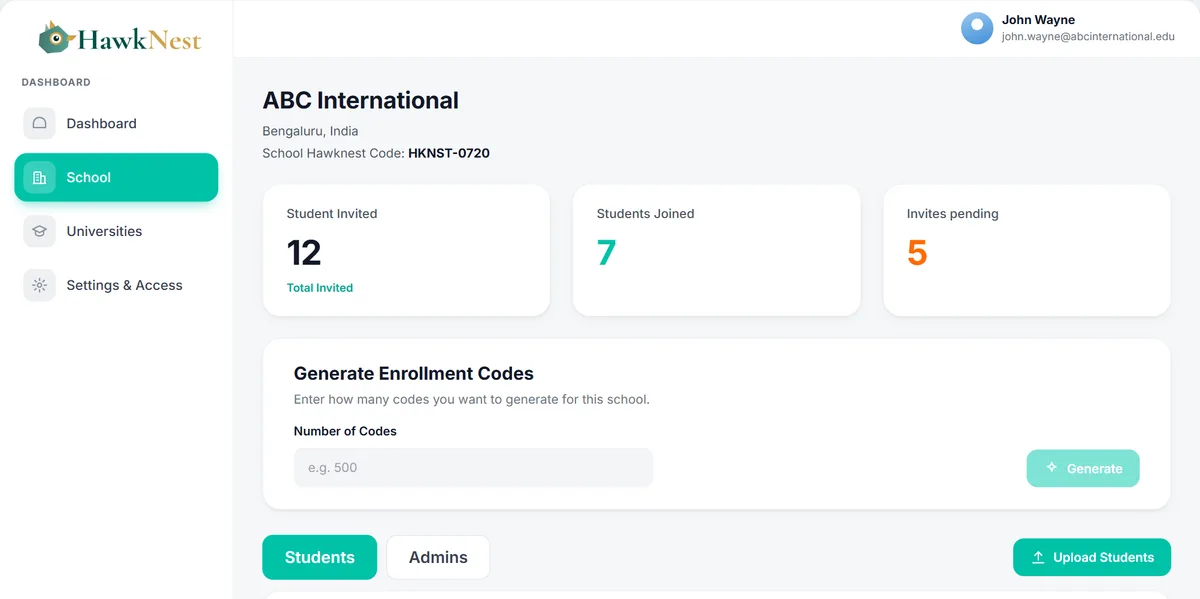
Task: Click the Total Invited label
Action: [x=320, y=288]
